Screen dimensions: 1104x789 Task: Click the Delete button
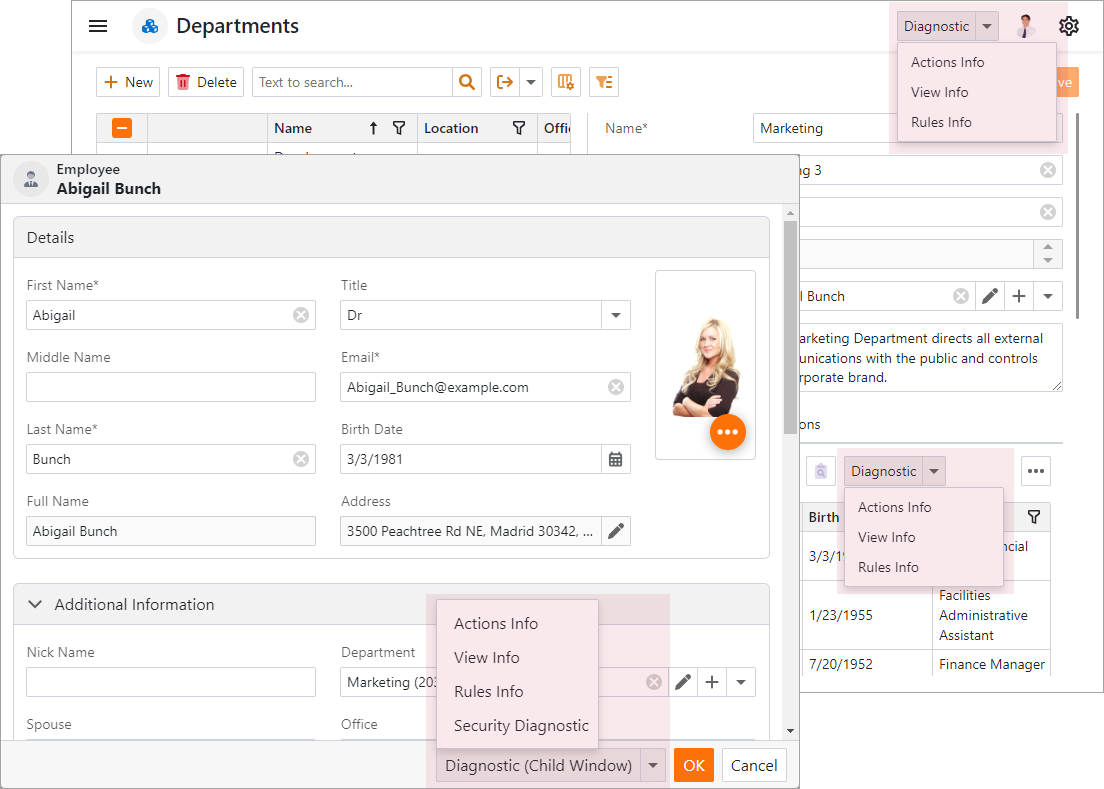[206, 82]
